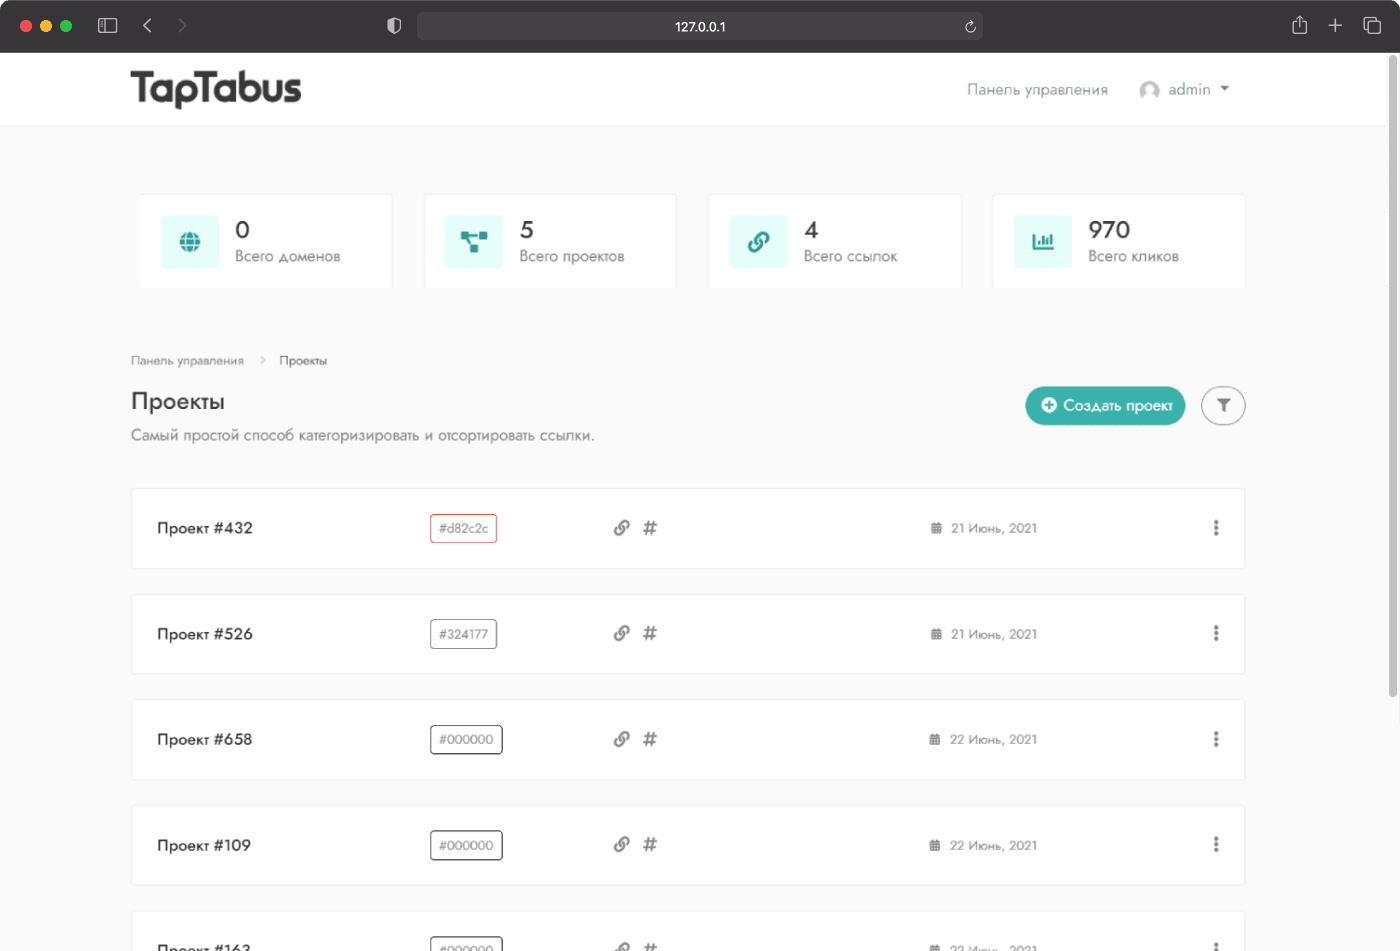Click the globe icon for Всего доменов

[x=190, y=241]
